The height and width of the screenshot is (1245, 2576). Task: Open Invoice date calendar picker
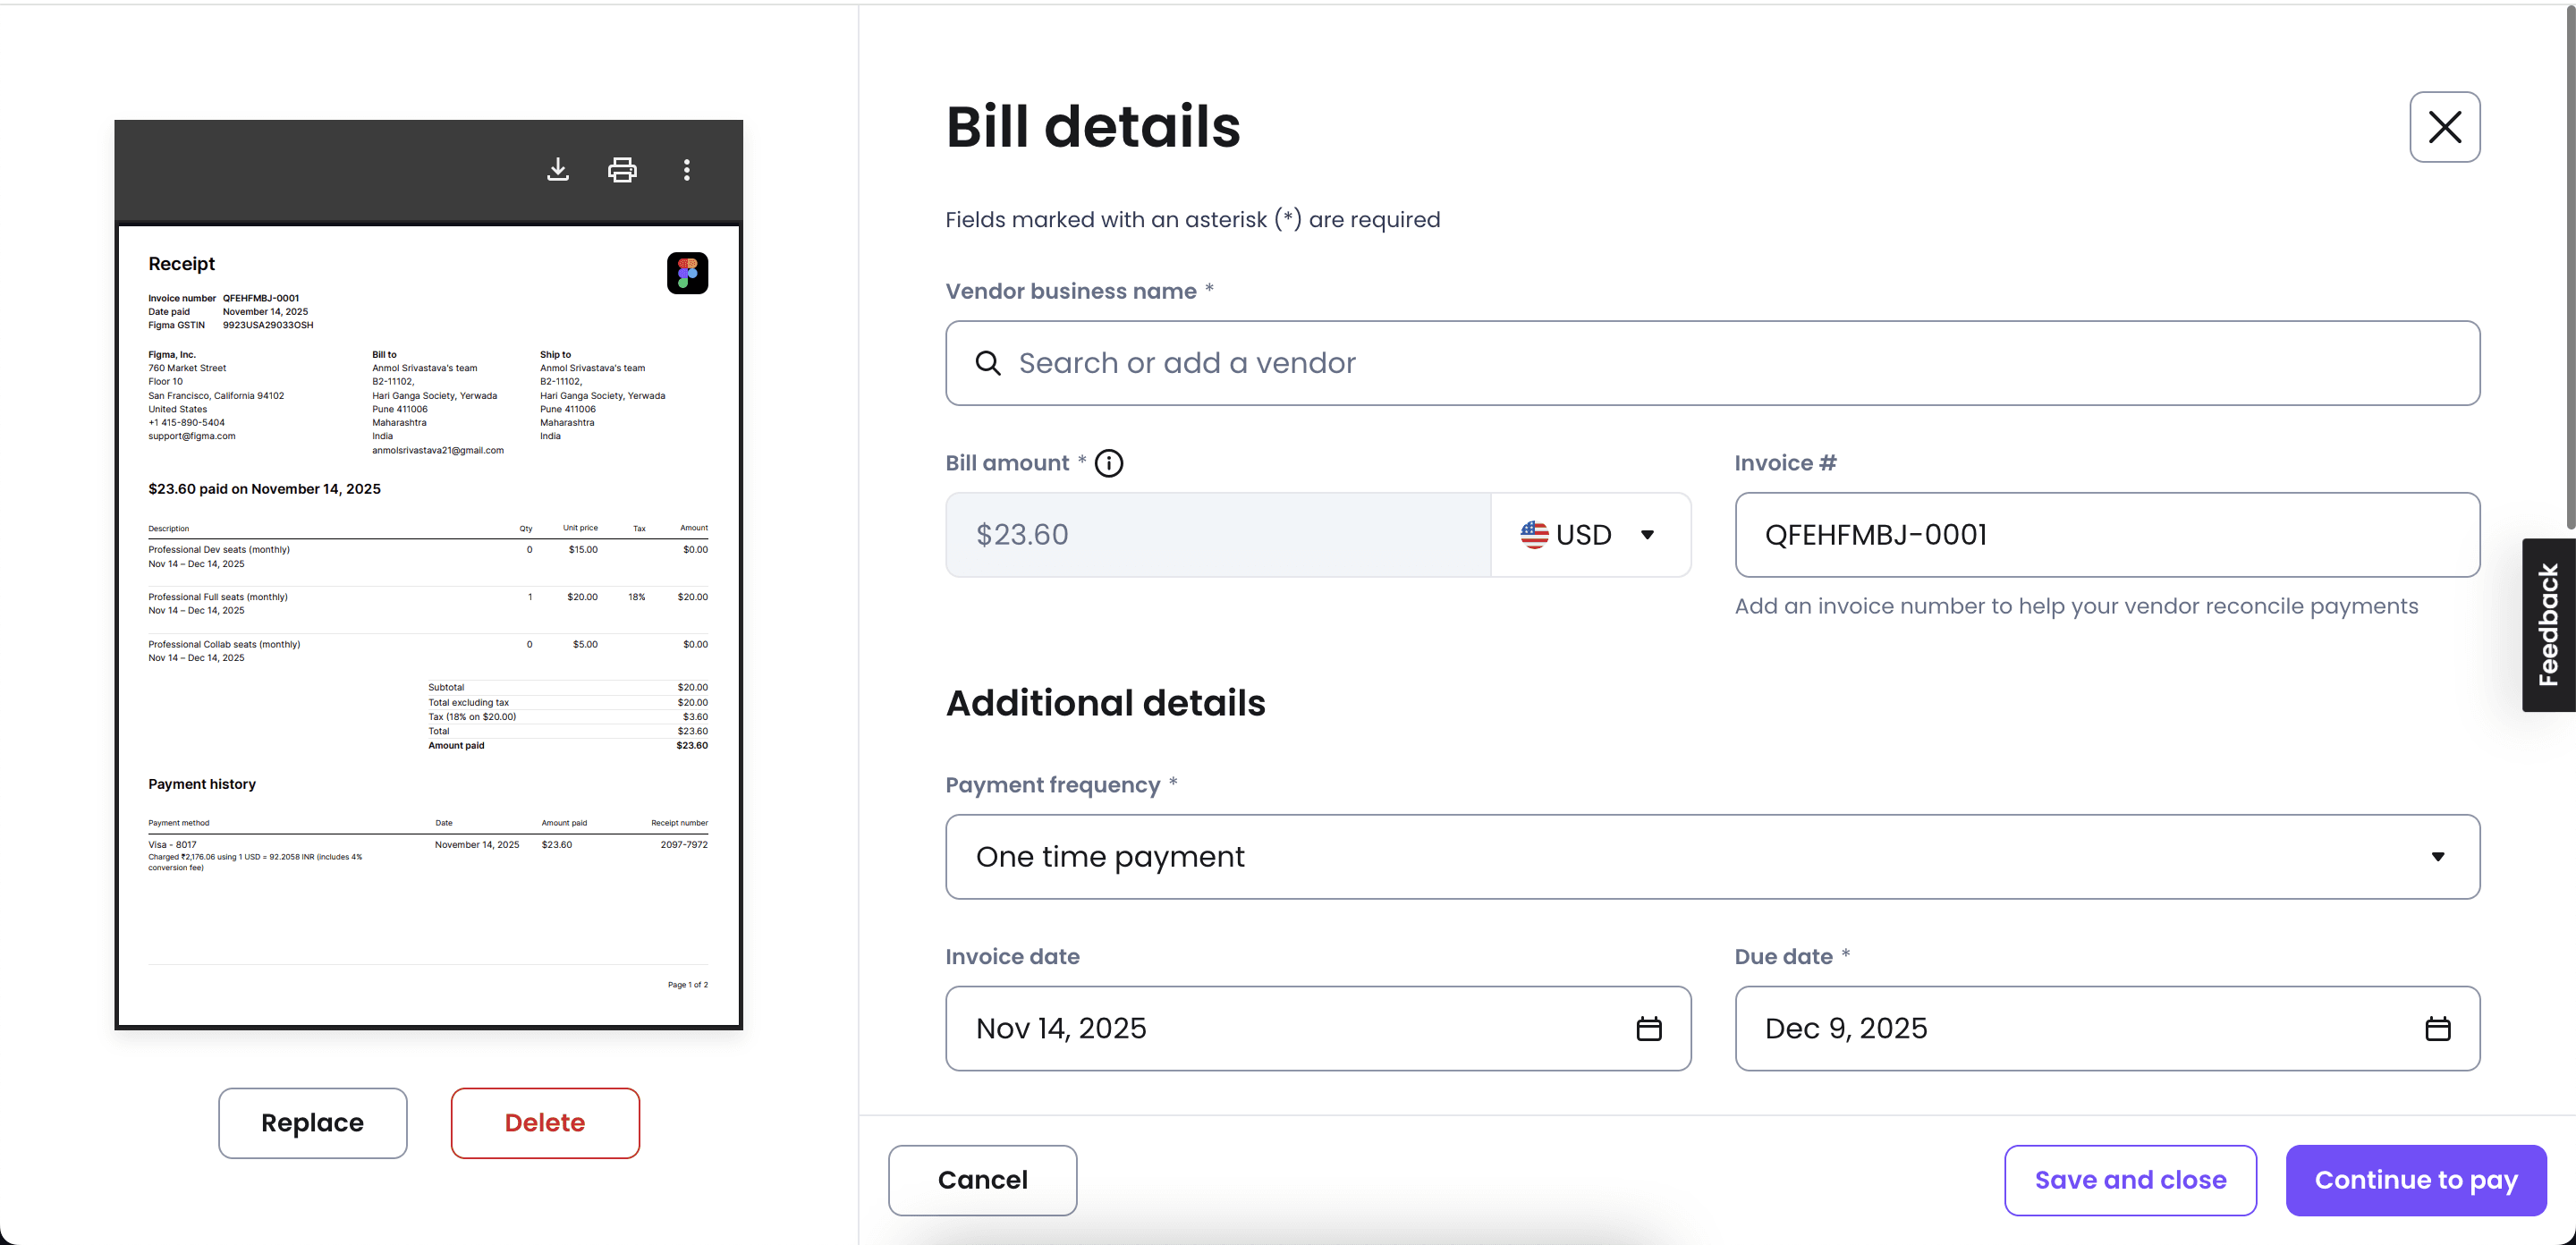click(x=1648, y=1028)
